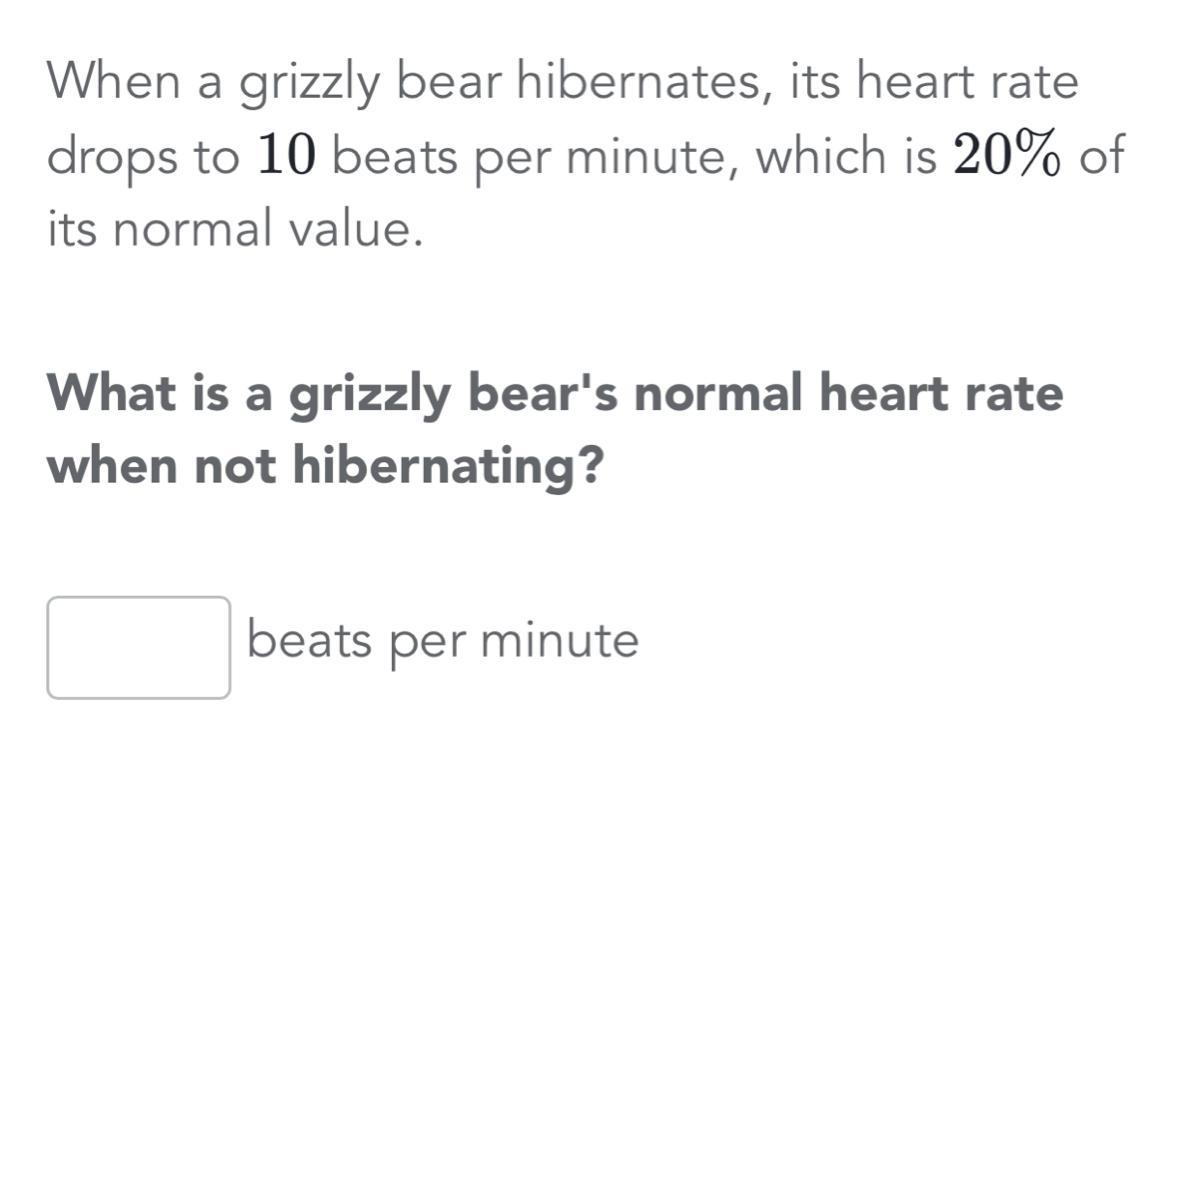This screenshot has width=1199, height=1200.
Task: Click the bold word 'What' in the question
Action: pos(111,393)
